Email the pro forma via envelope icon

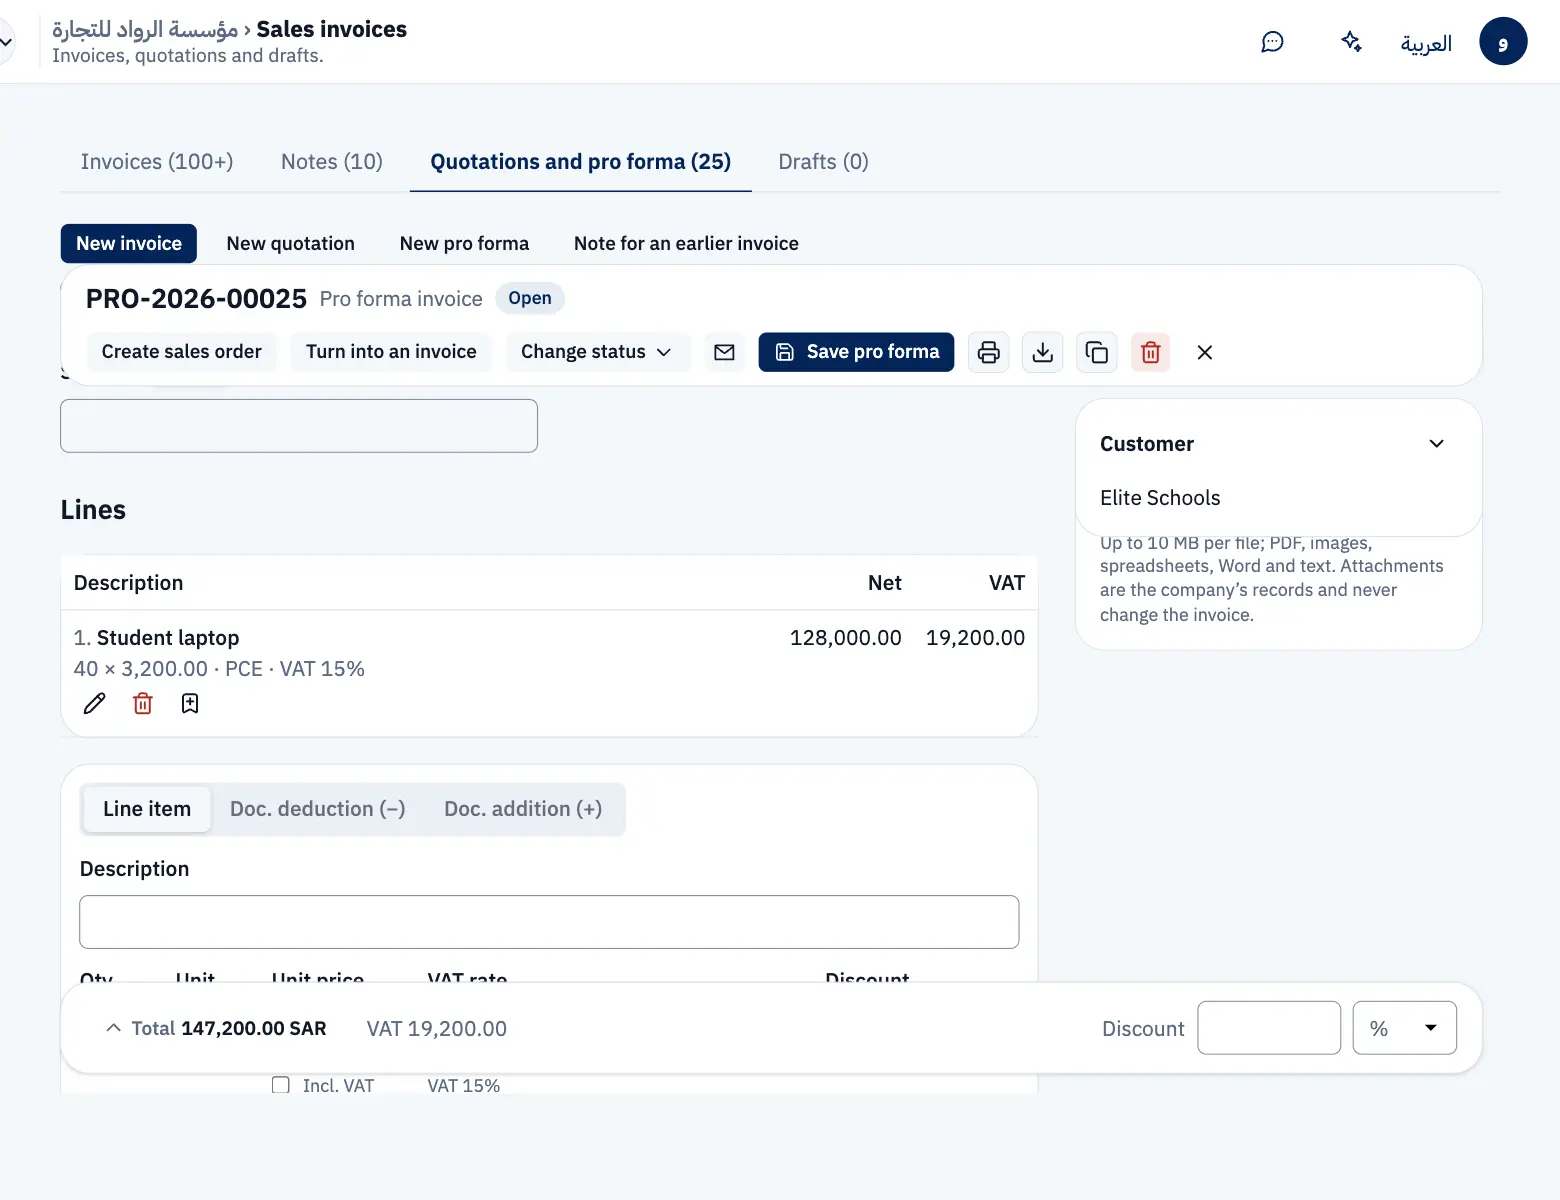pos(725,352)
